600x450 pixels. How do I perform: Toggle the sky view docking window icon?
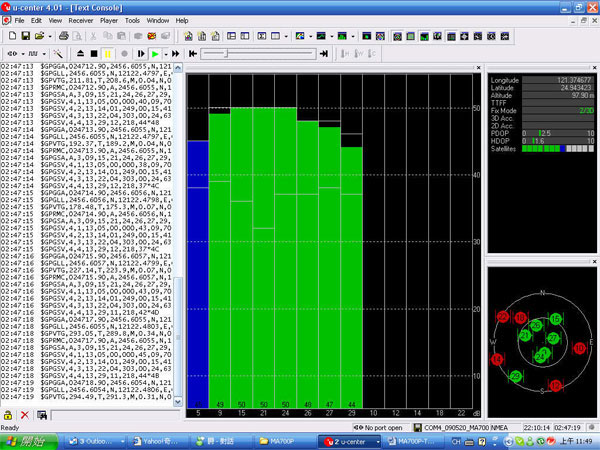(x=397, y=36)
